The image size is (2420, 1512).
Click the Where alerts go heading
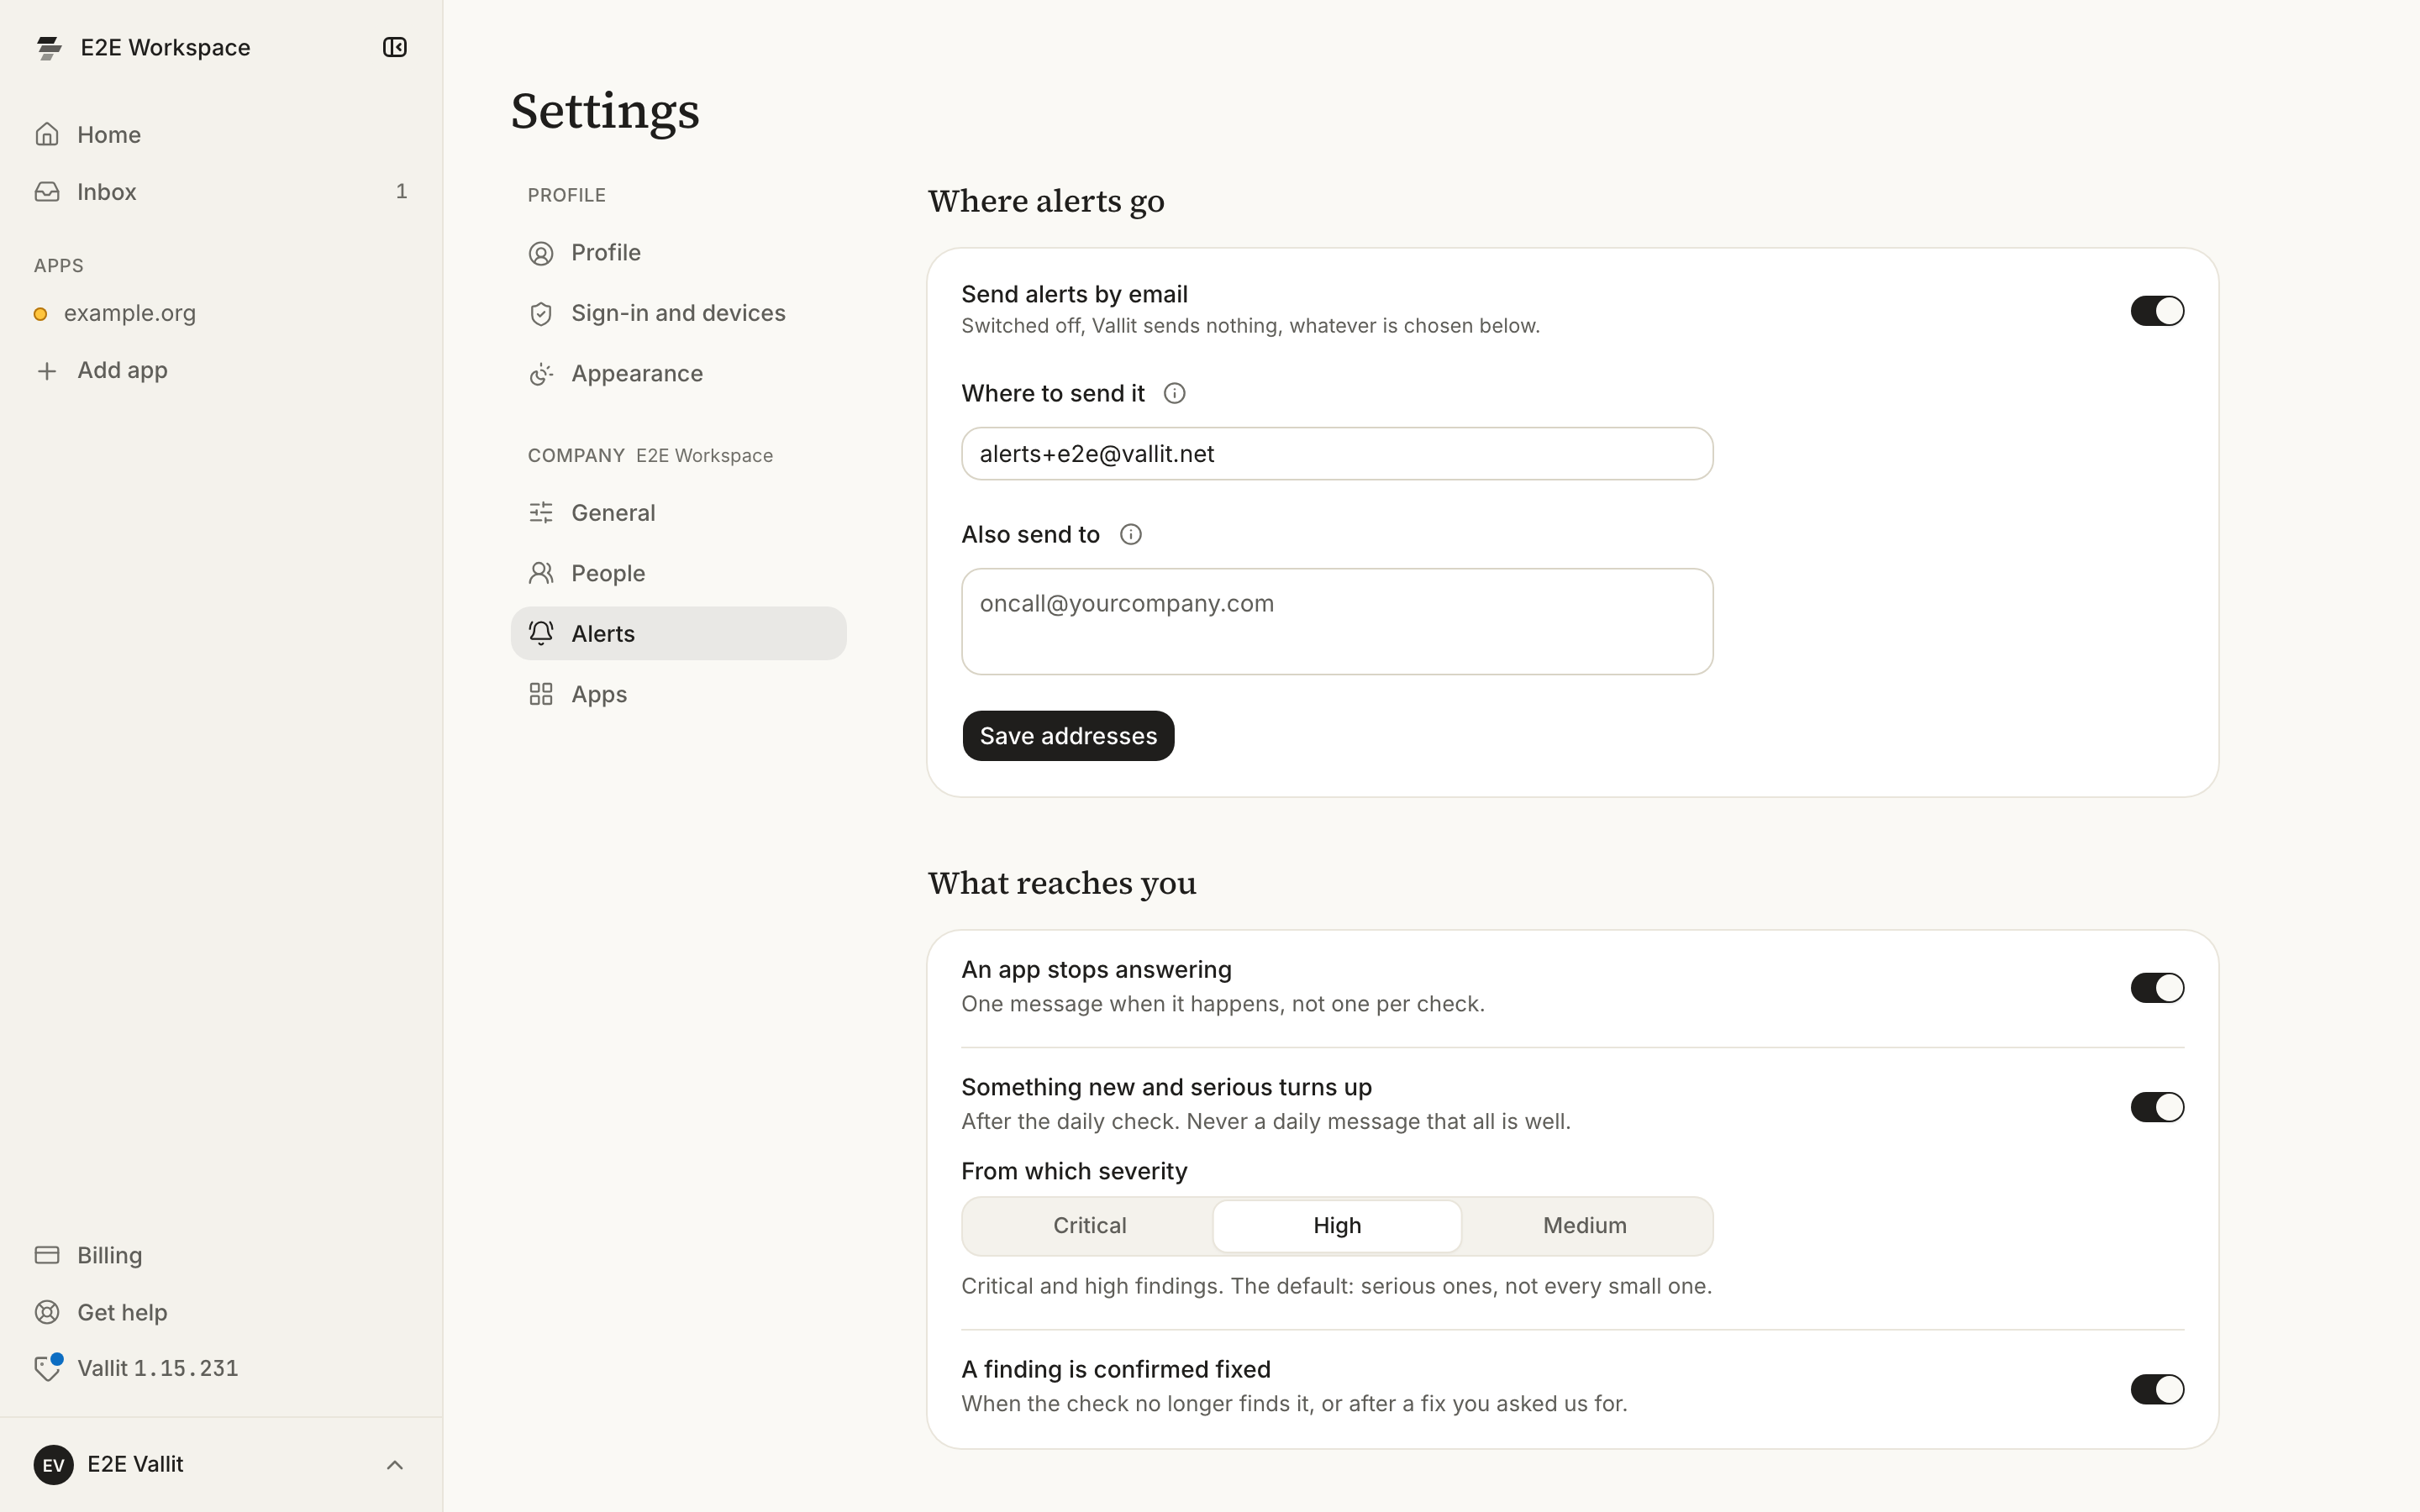point(1046,201)
